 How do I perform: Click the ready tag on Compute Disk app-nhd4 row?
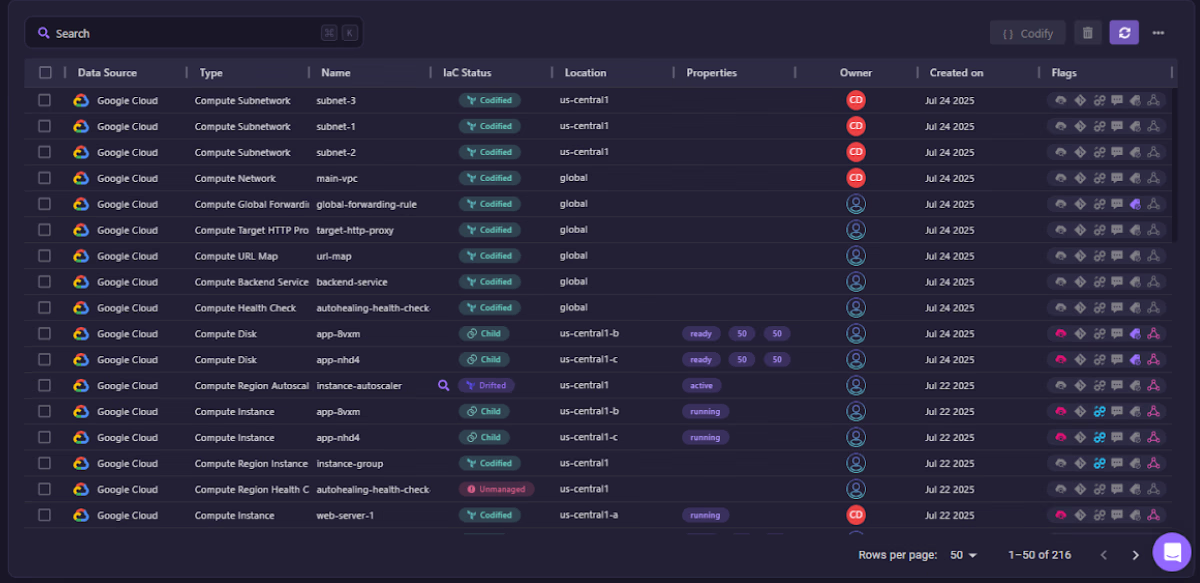(701, 359)
